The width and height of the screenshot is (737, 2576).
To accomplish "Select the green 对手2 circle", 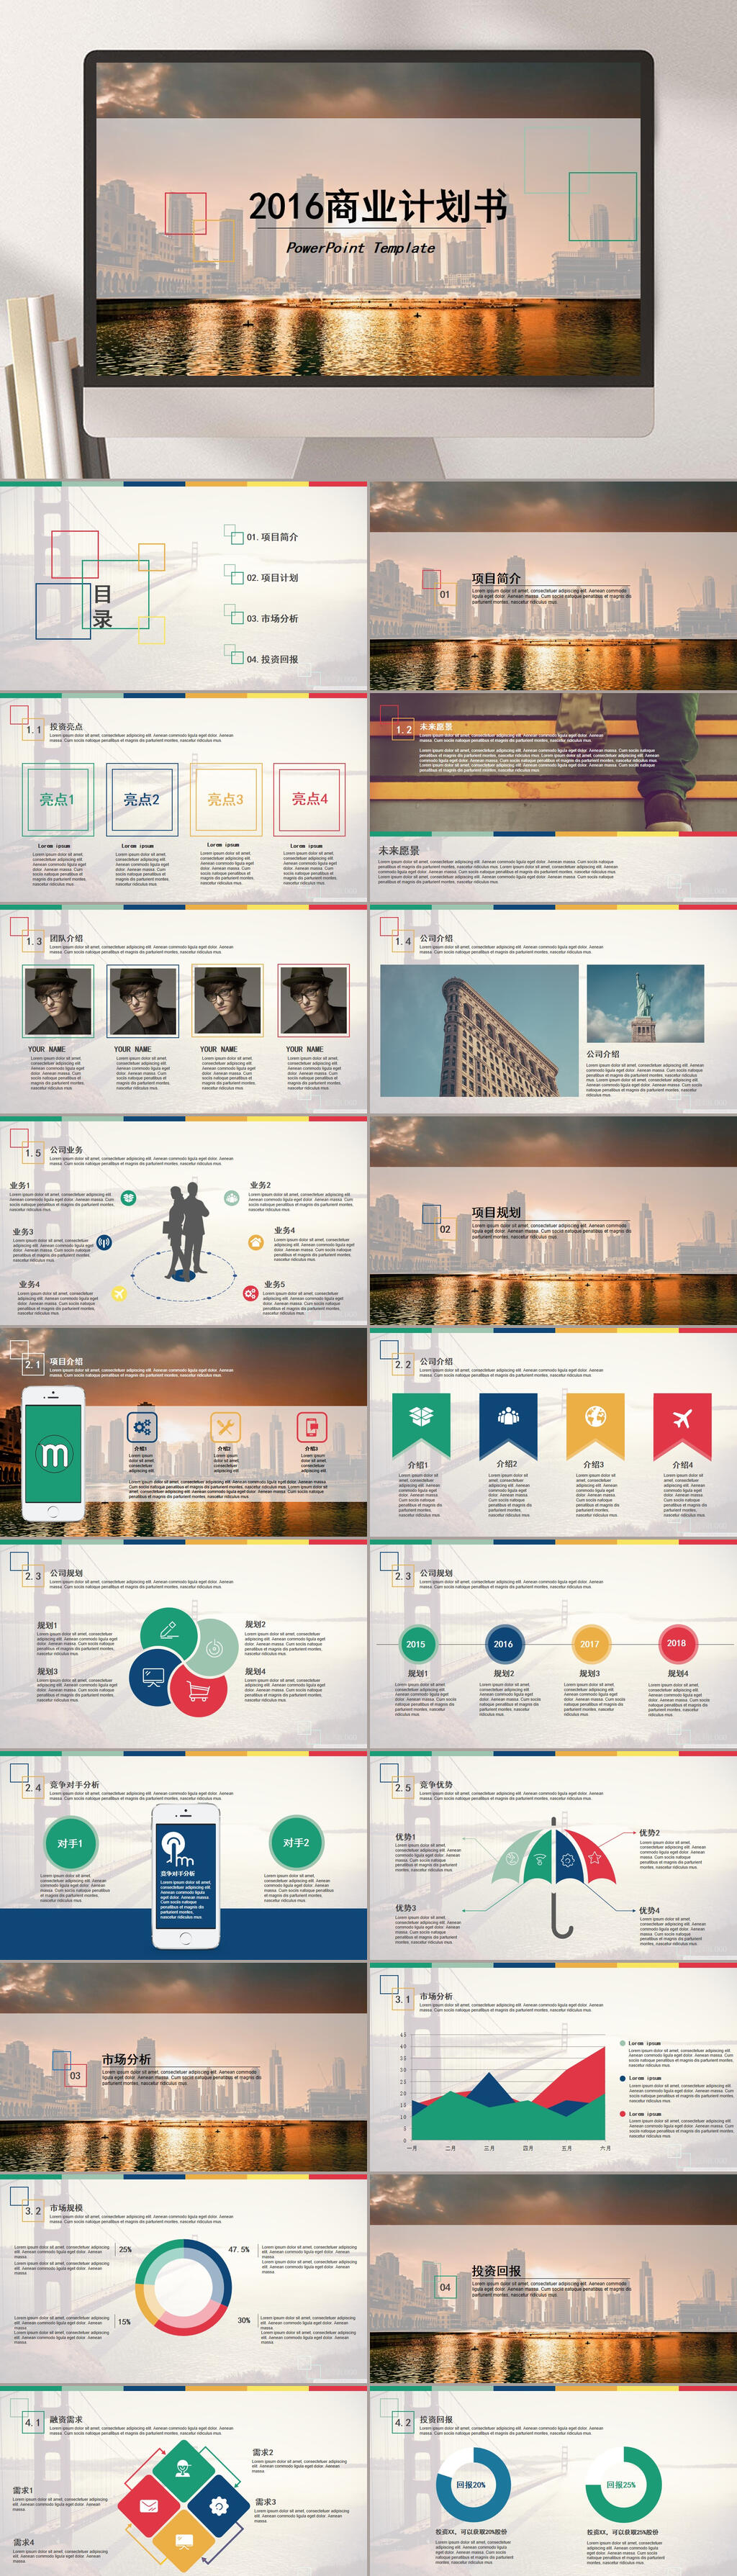I will (296, 1842).
